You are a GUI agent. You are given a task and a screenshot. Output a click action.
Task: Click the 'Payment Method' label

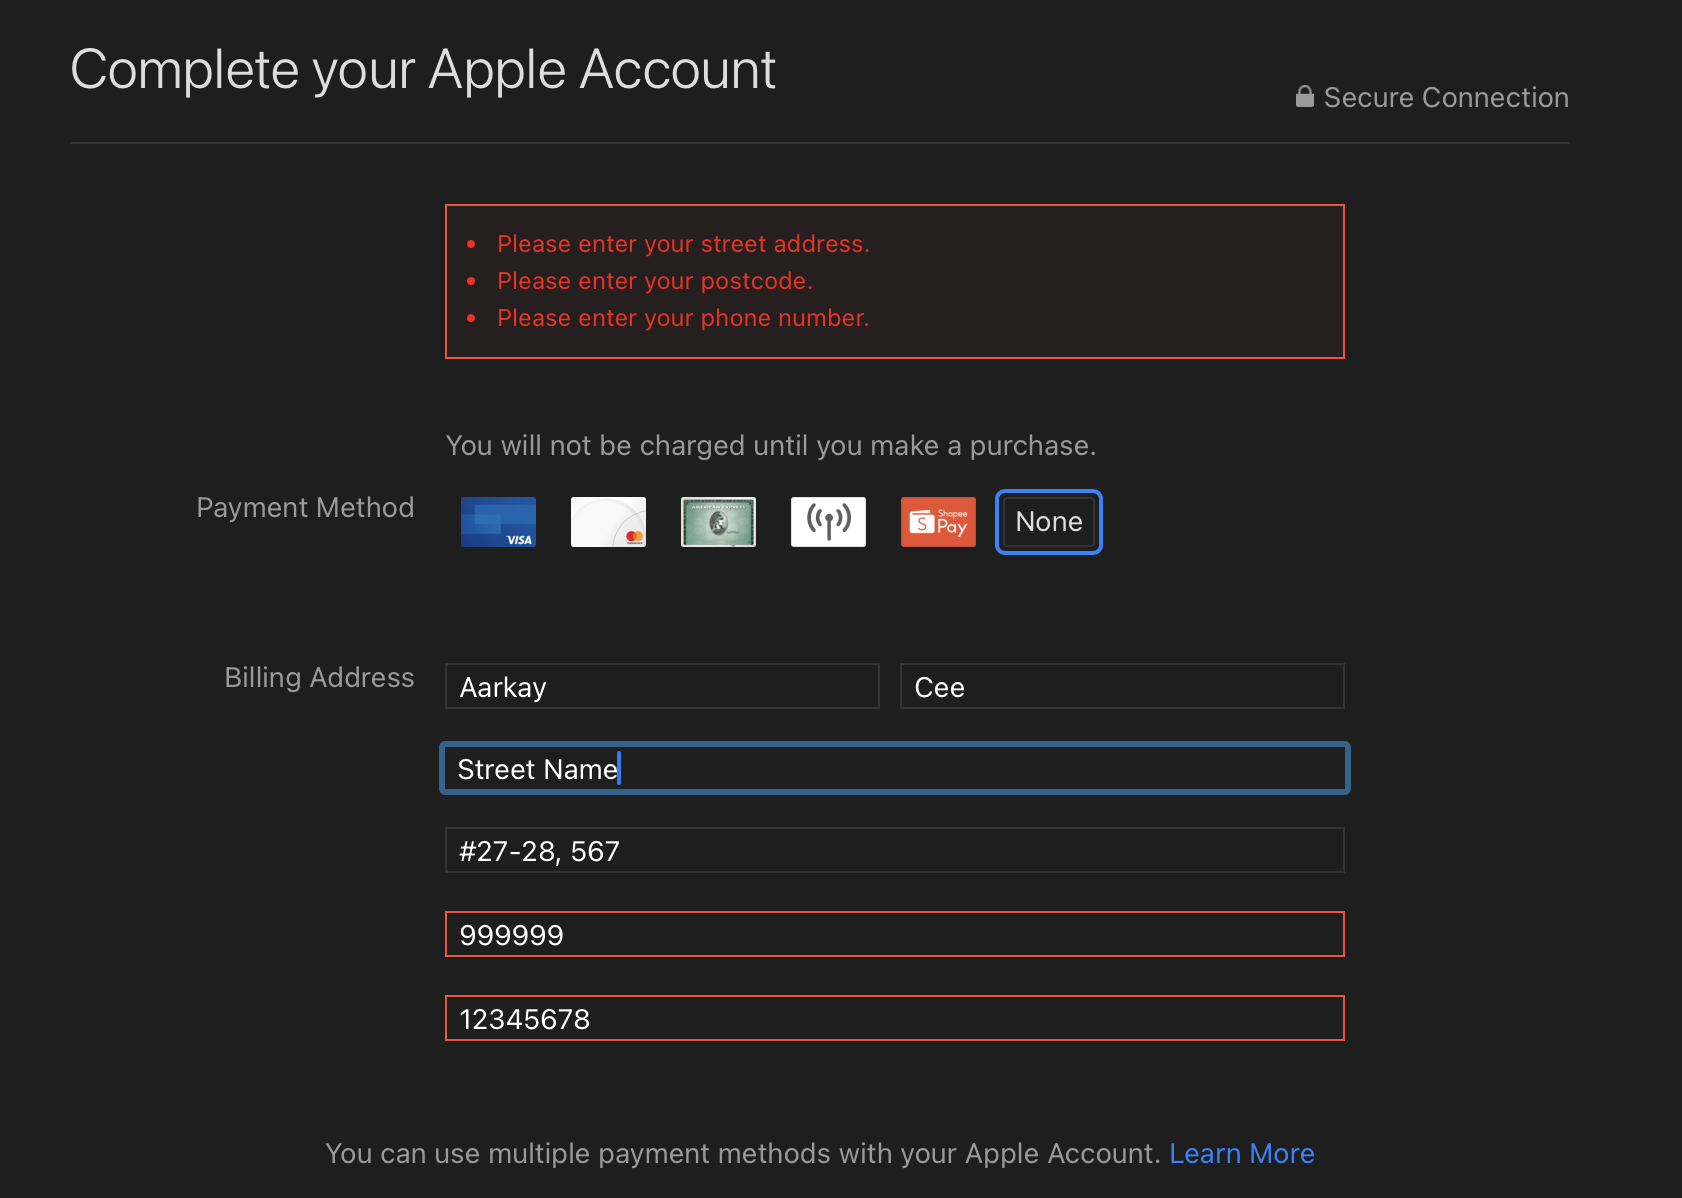(305, 508)
